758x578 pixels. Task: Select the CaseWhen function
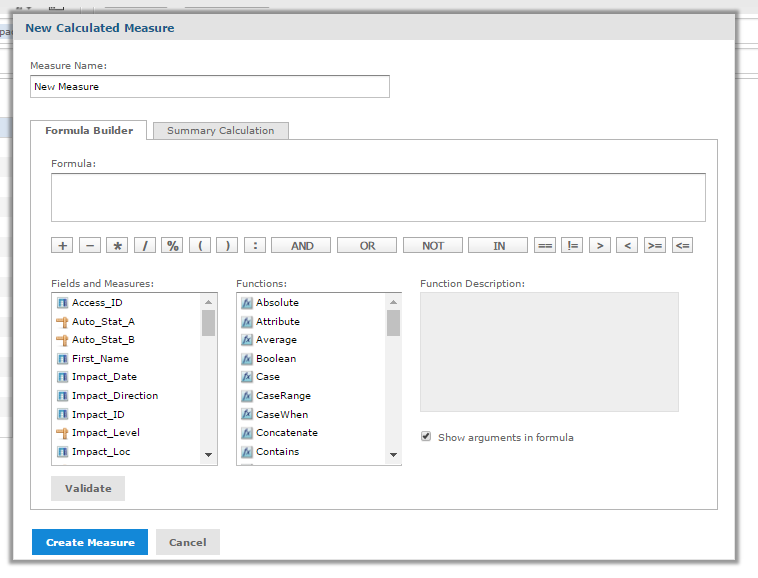coord(281,414)
